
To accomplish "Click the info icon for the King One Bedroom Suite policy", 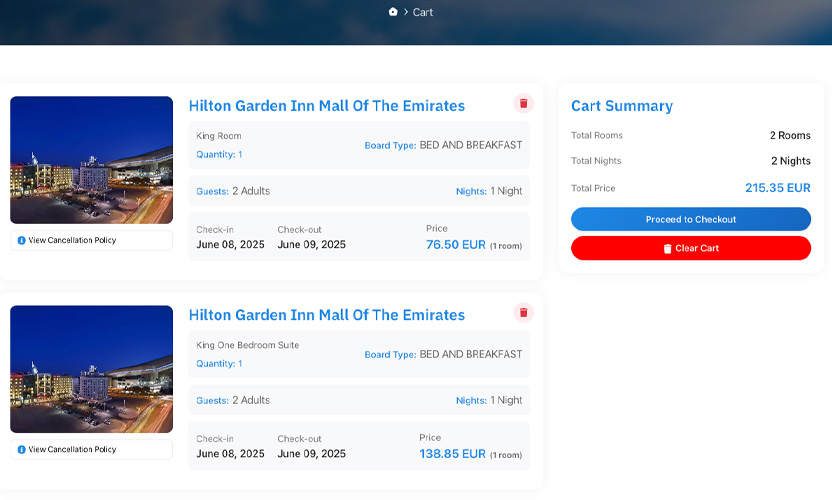I will tap(21, 450).
